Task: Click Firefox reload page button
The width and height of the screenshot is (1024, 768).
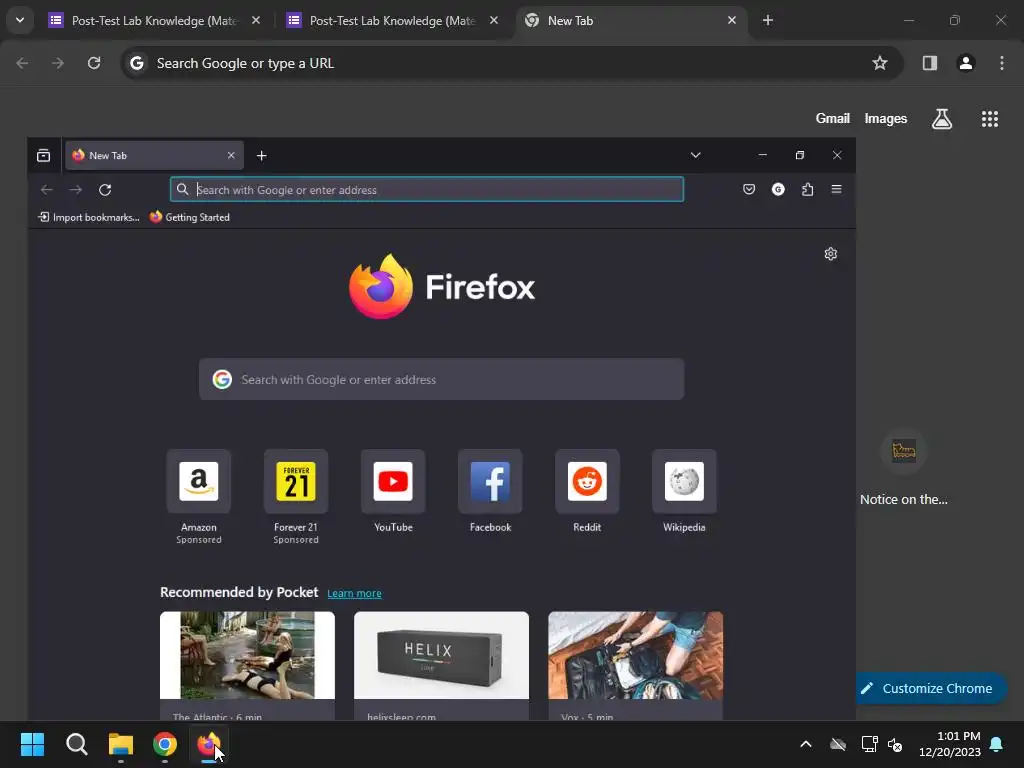Action: coord(104,189)
